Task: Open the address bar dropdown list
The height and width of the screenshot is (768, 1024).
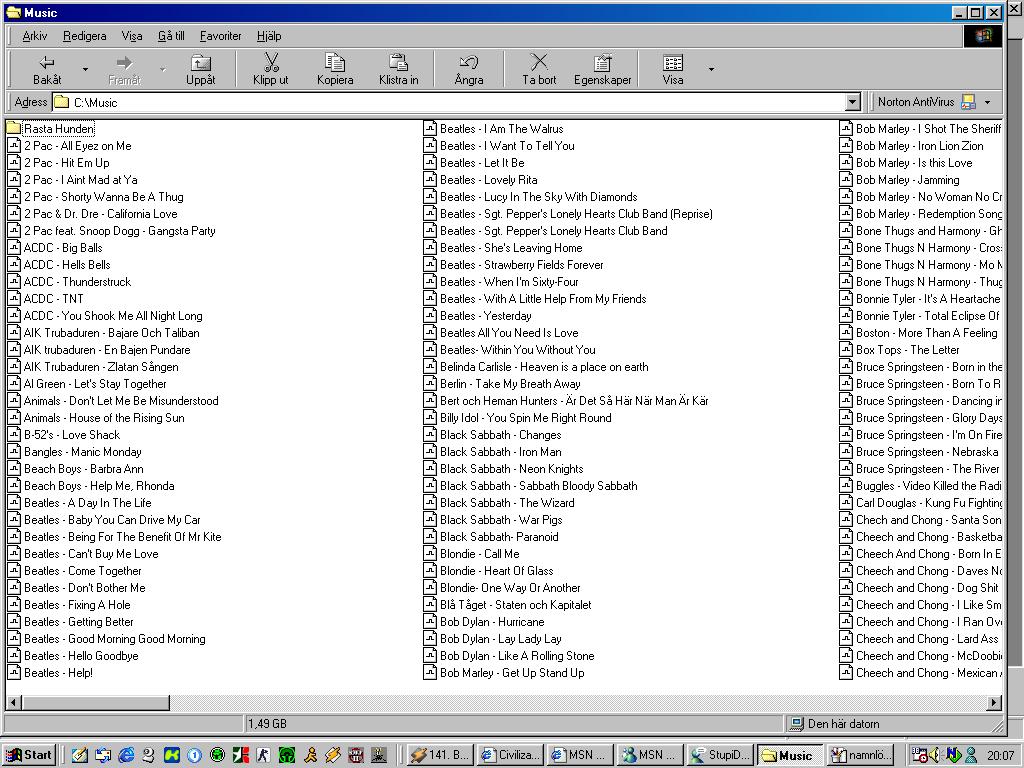Action: coord(853,103)
